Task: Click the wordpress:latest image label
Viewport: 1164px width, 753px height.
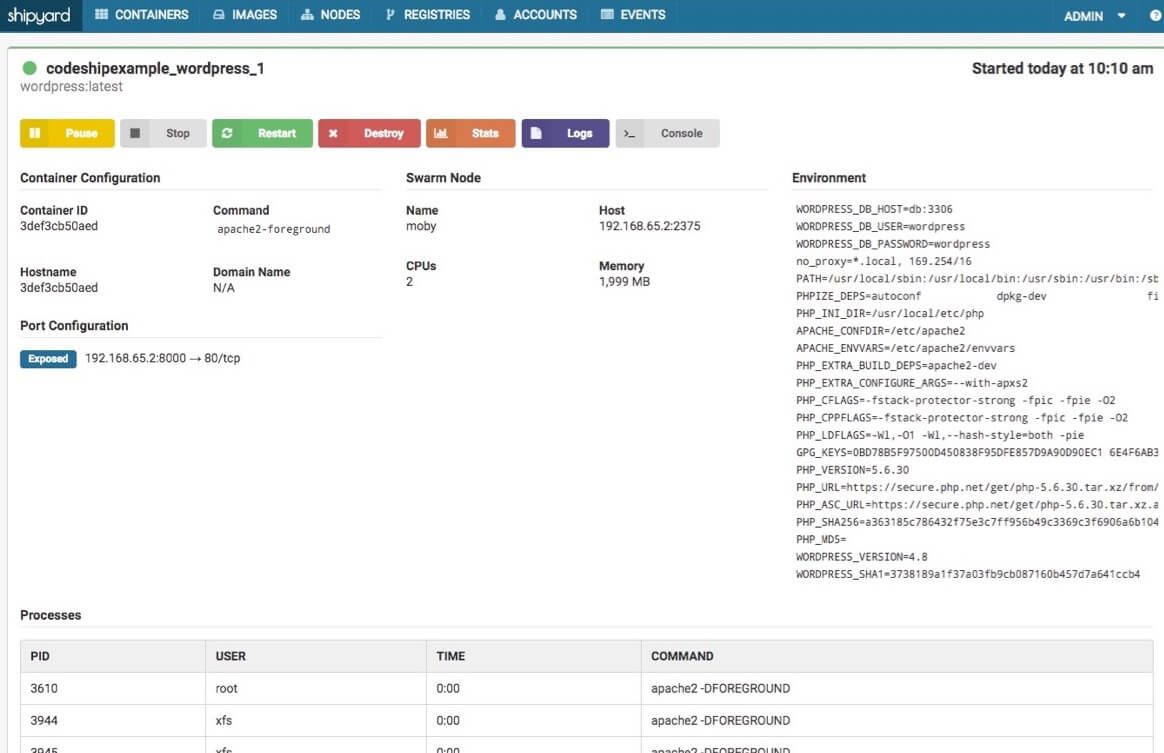Action: [x=71, y=87]
